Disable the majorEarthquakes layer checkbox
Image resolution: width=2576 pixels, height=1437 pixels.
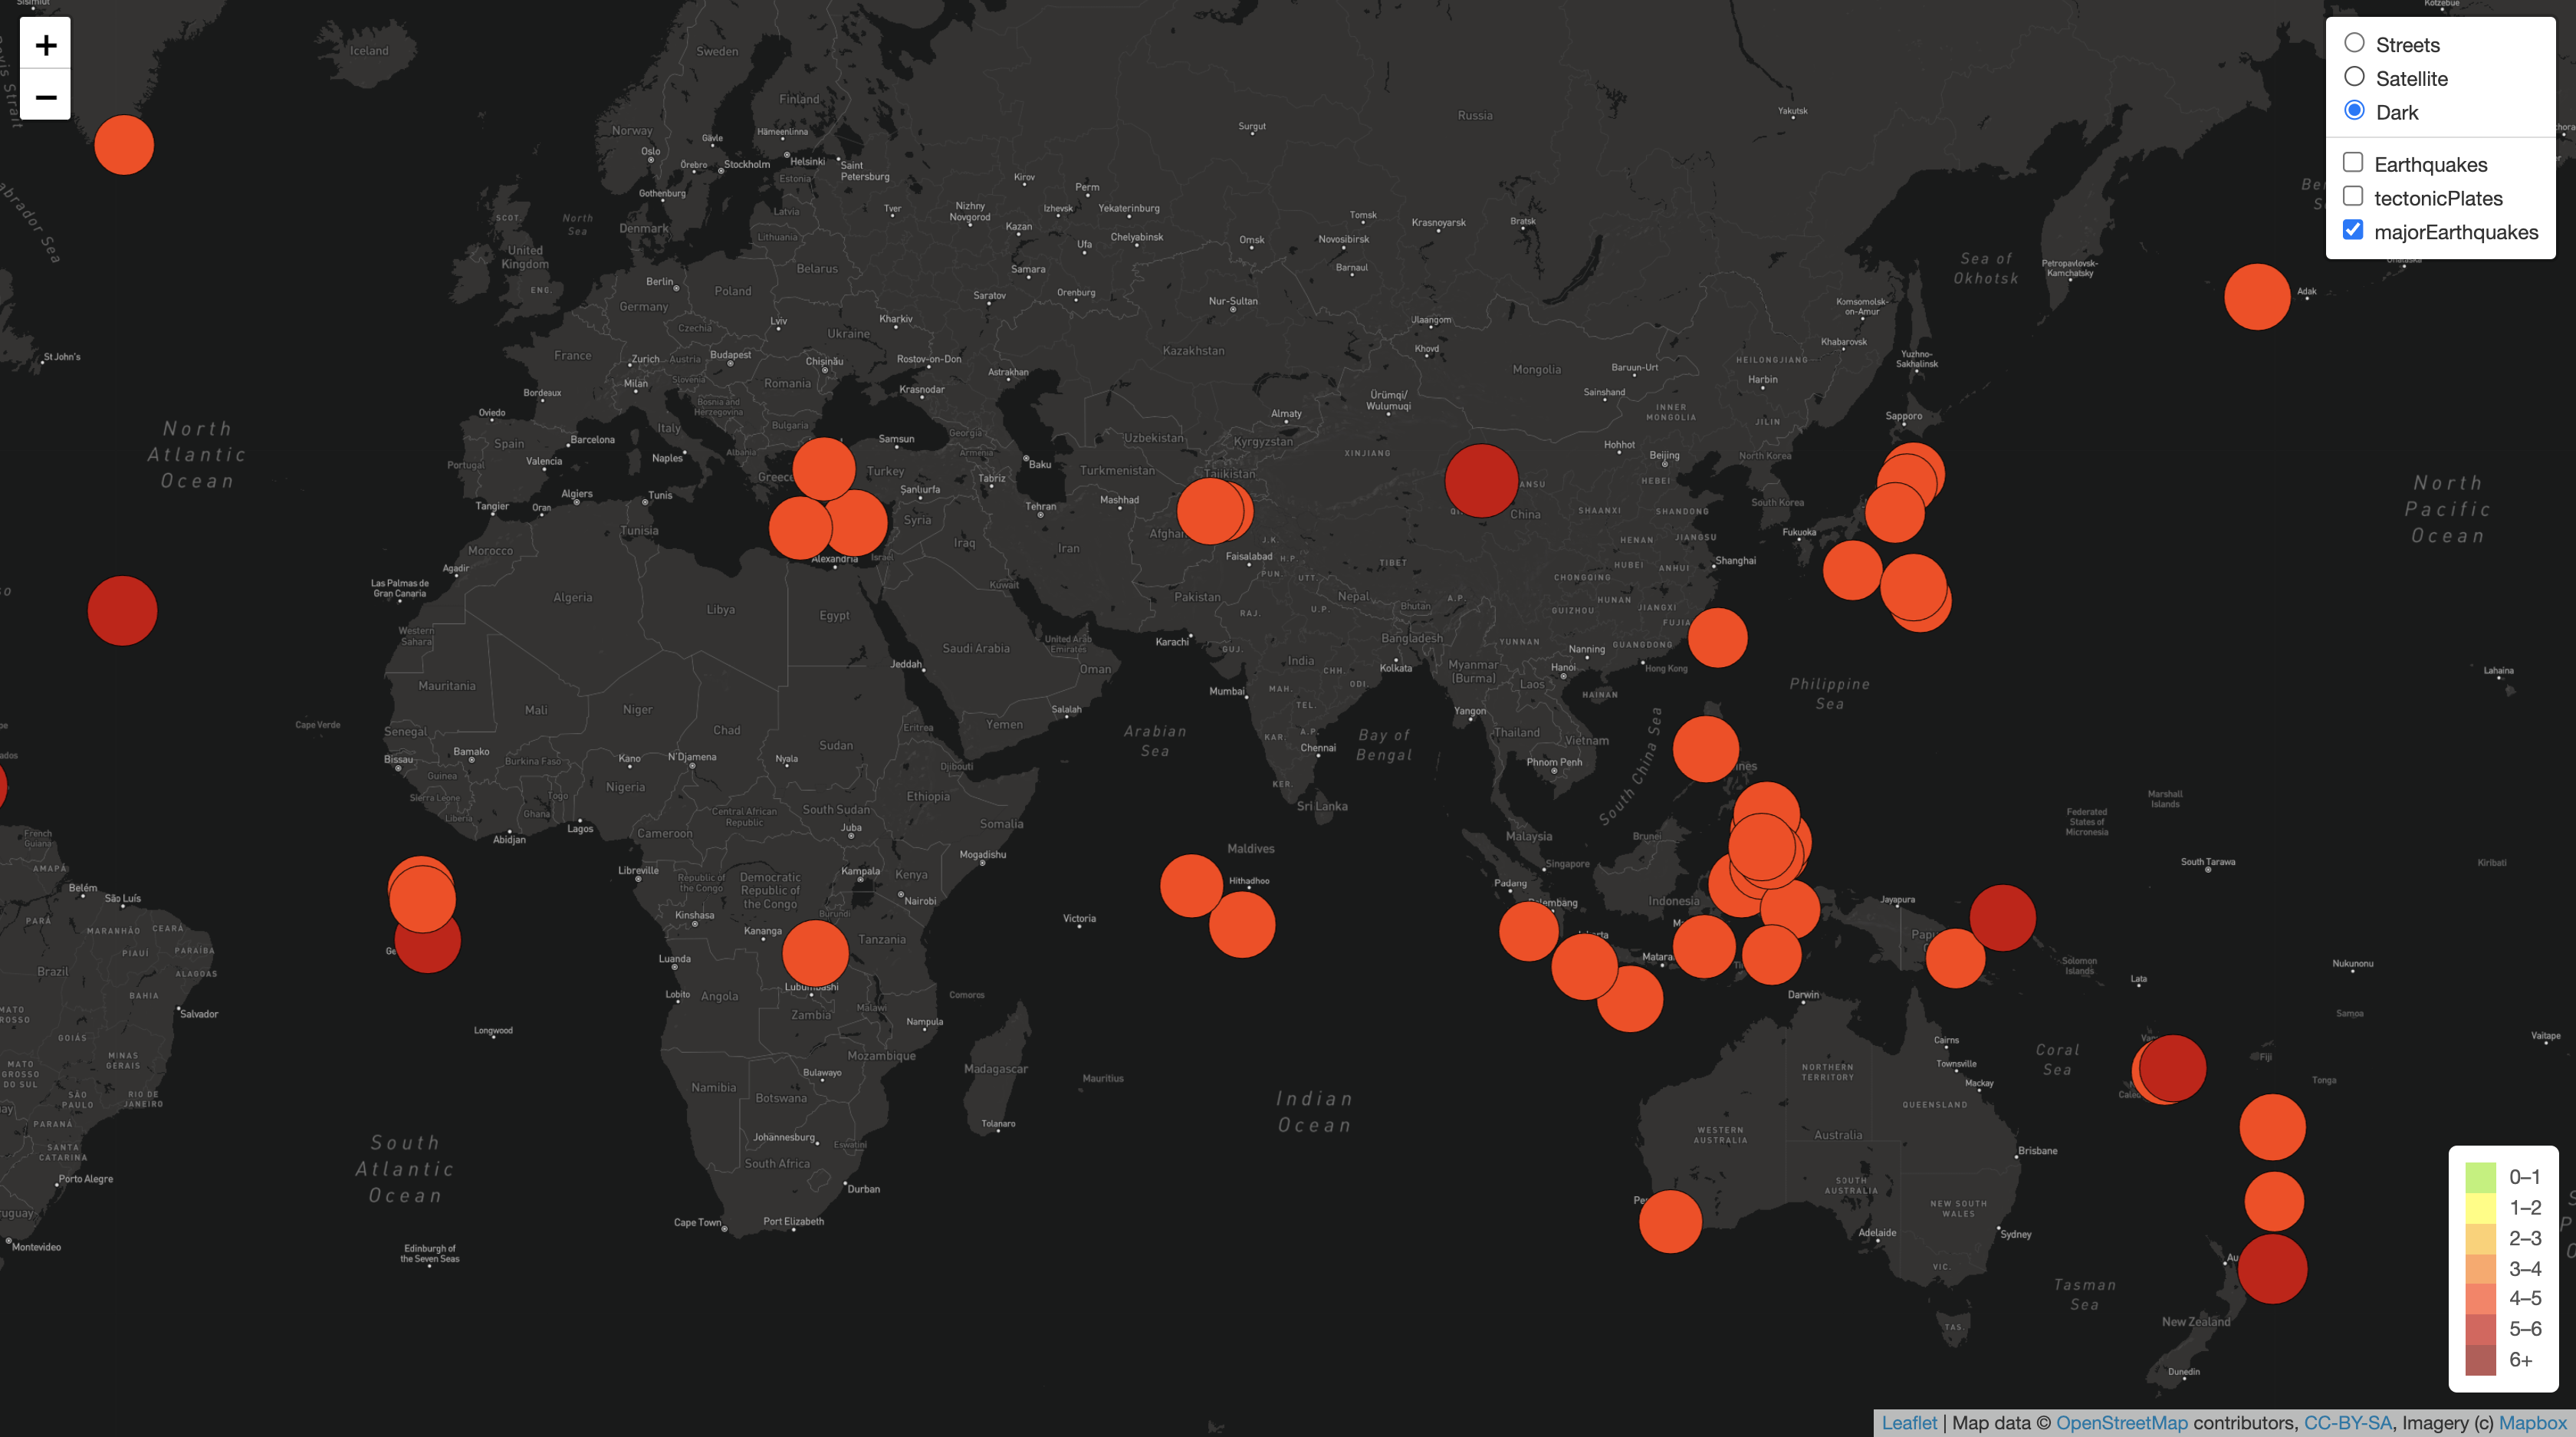tap(2353, 230)
